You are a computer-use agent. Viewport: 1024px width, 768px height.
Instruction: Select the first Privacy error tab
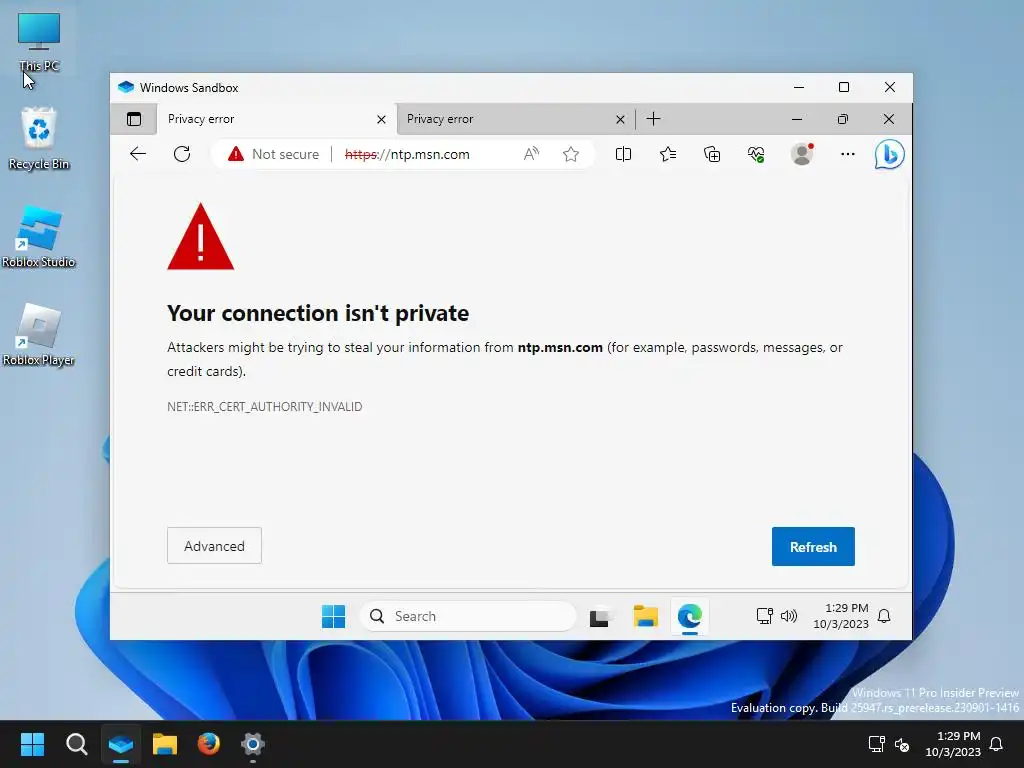(276, 119)
